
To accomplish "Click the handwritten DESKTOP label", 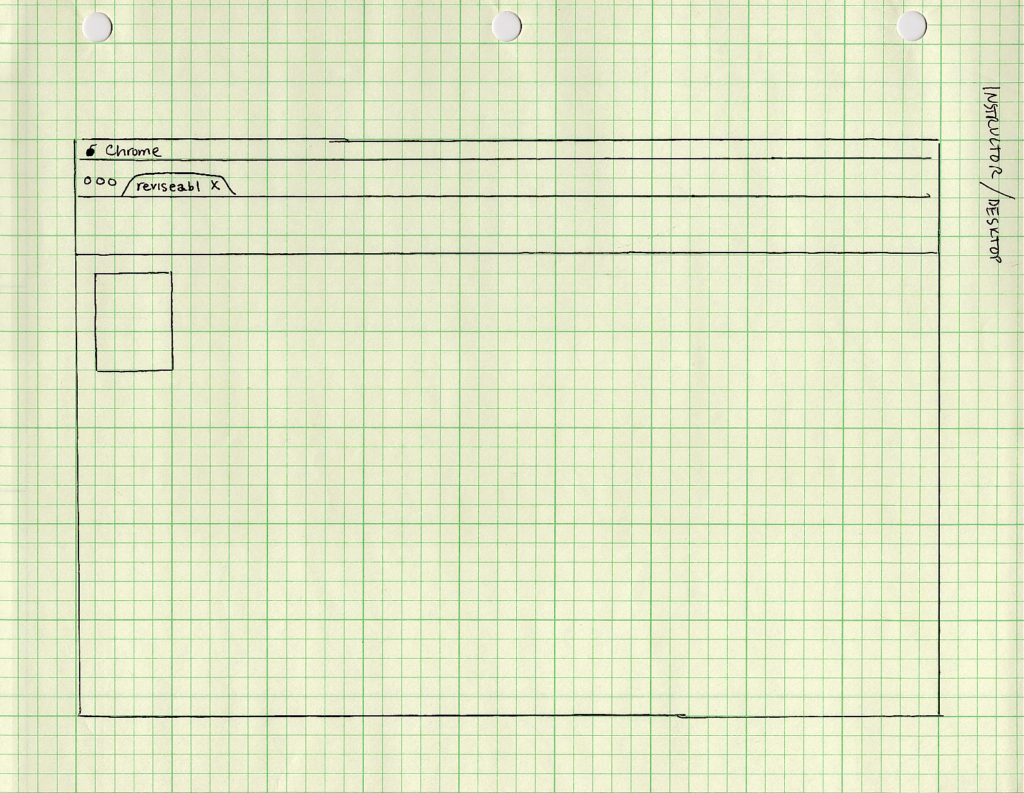I will tap(994, 231).
